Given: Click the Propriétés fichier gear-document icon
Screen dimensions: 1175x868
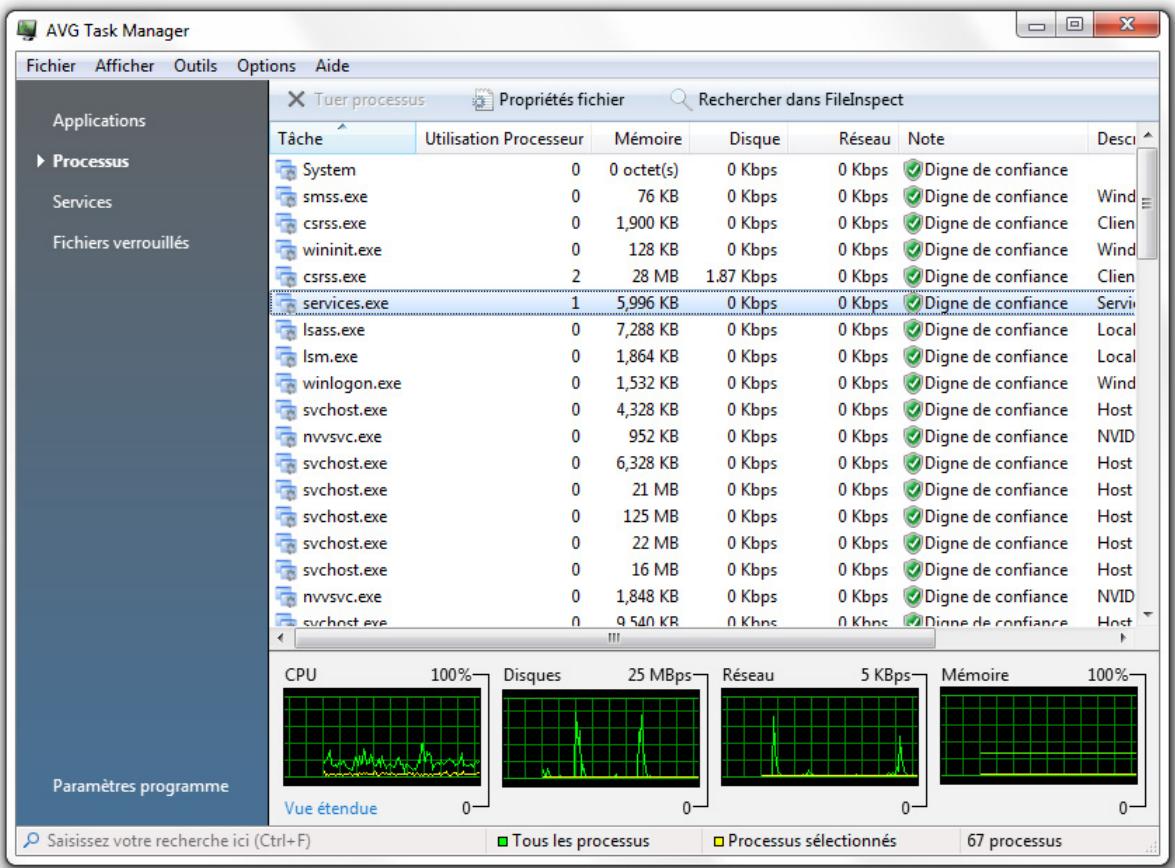Looking at the screenshot, I should pos(483,100).
